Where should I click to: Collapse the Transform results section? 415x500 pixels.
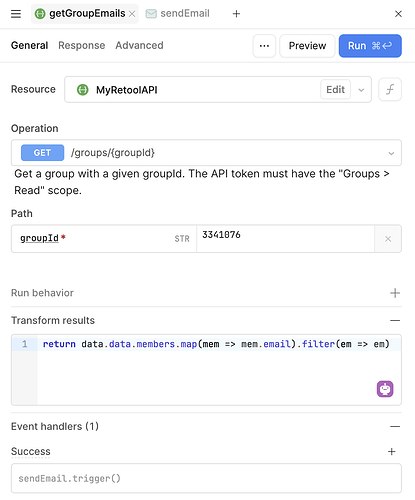[x=395, y=320]
